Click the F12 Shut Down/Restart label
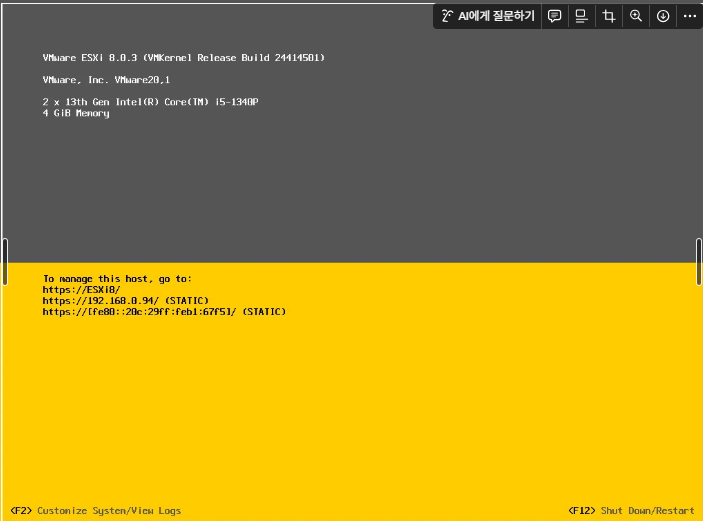 click(x=631, y=511)
